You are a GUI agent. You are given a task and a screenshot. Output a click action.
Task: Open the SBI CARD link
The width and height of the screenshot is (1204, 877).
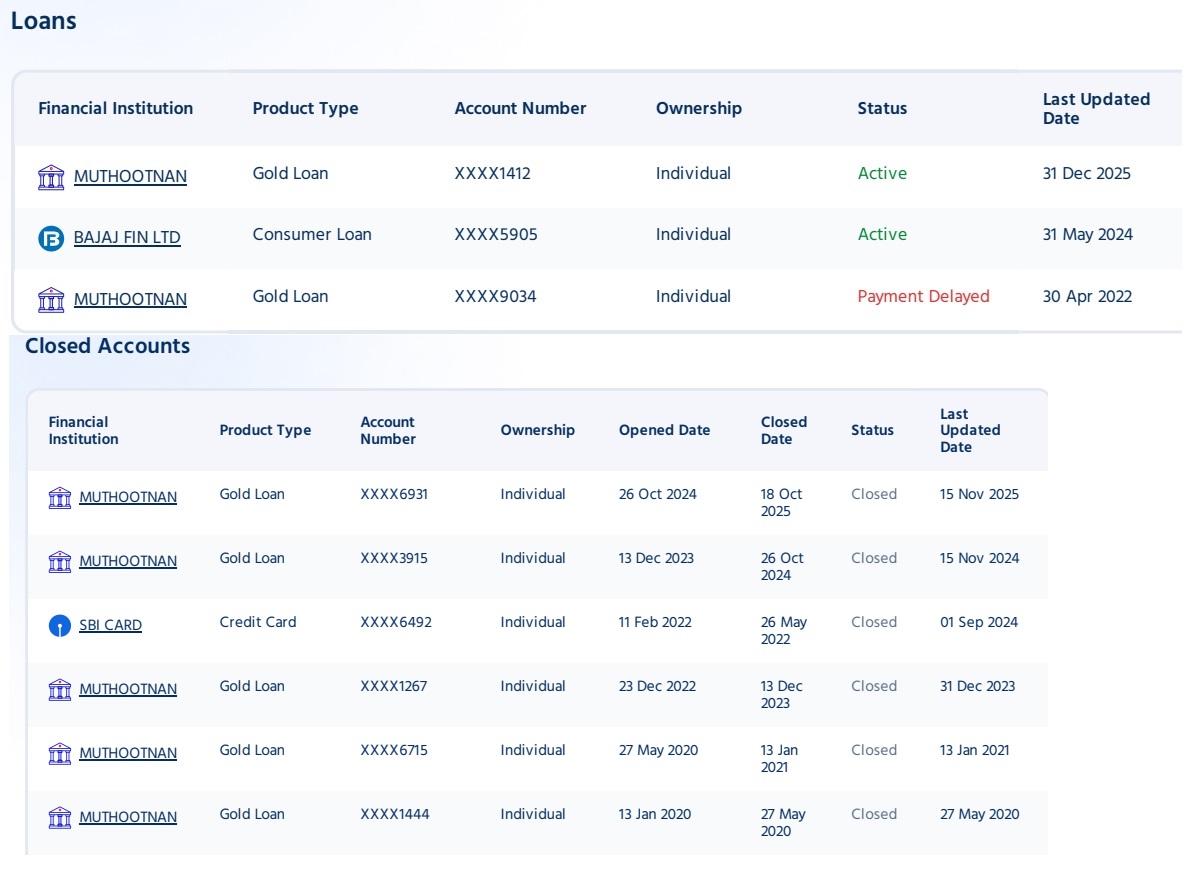pyautogui.click(x=110, y=626)
